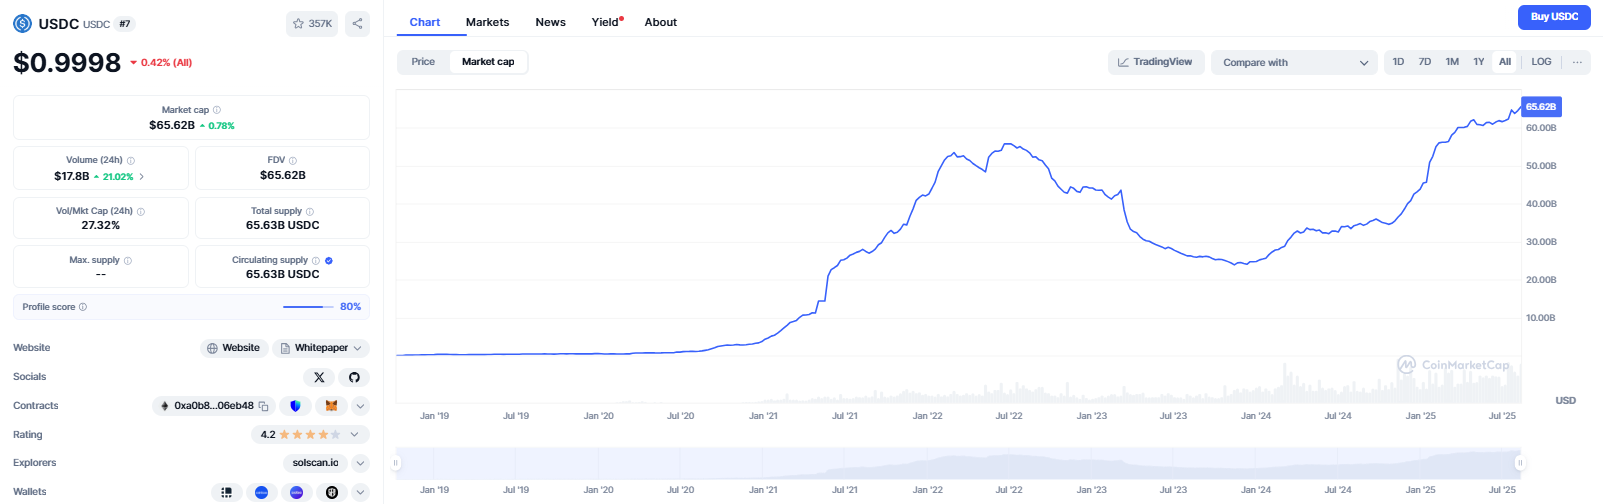Select 1M time range
The height and width of the screenshot is (504, 1603).
coord(1452,62)
